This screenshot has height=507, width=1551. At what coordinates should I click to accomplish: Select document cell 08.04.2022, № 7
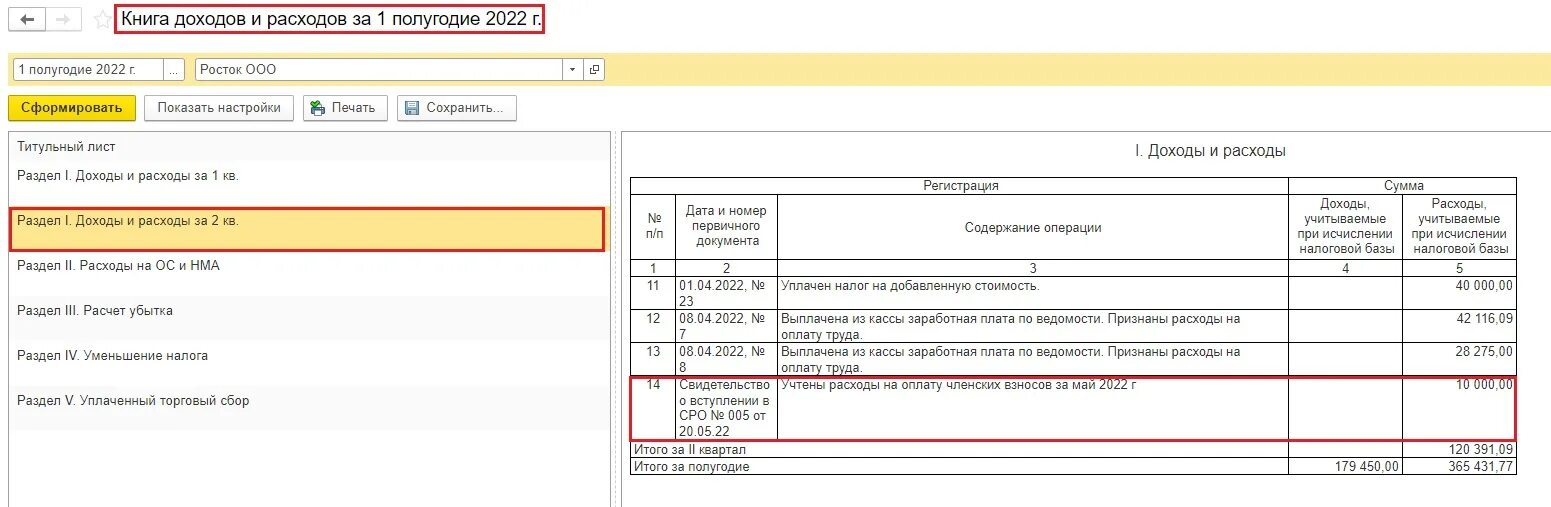tap(727, 326)
